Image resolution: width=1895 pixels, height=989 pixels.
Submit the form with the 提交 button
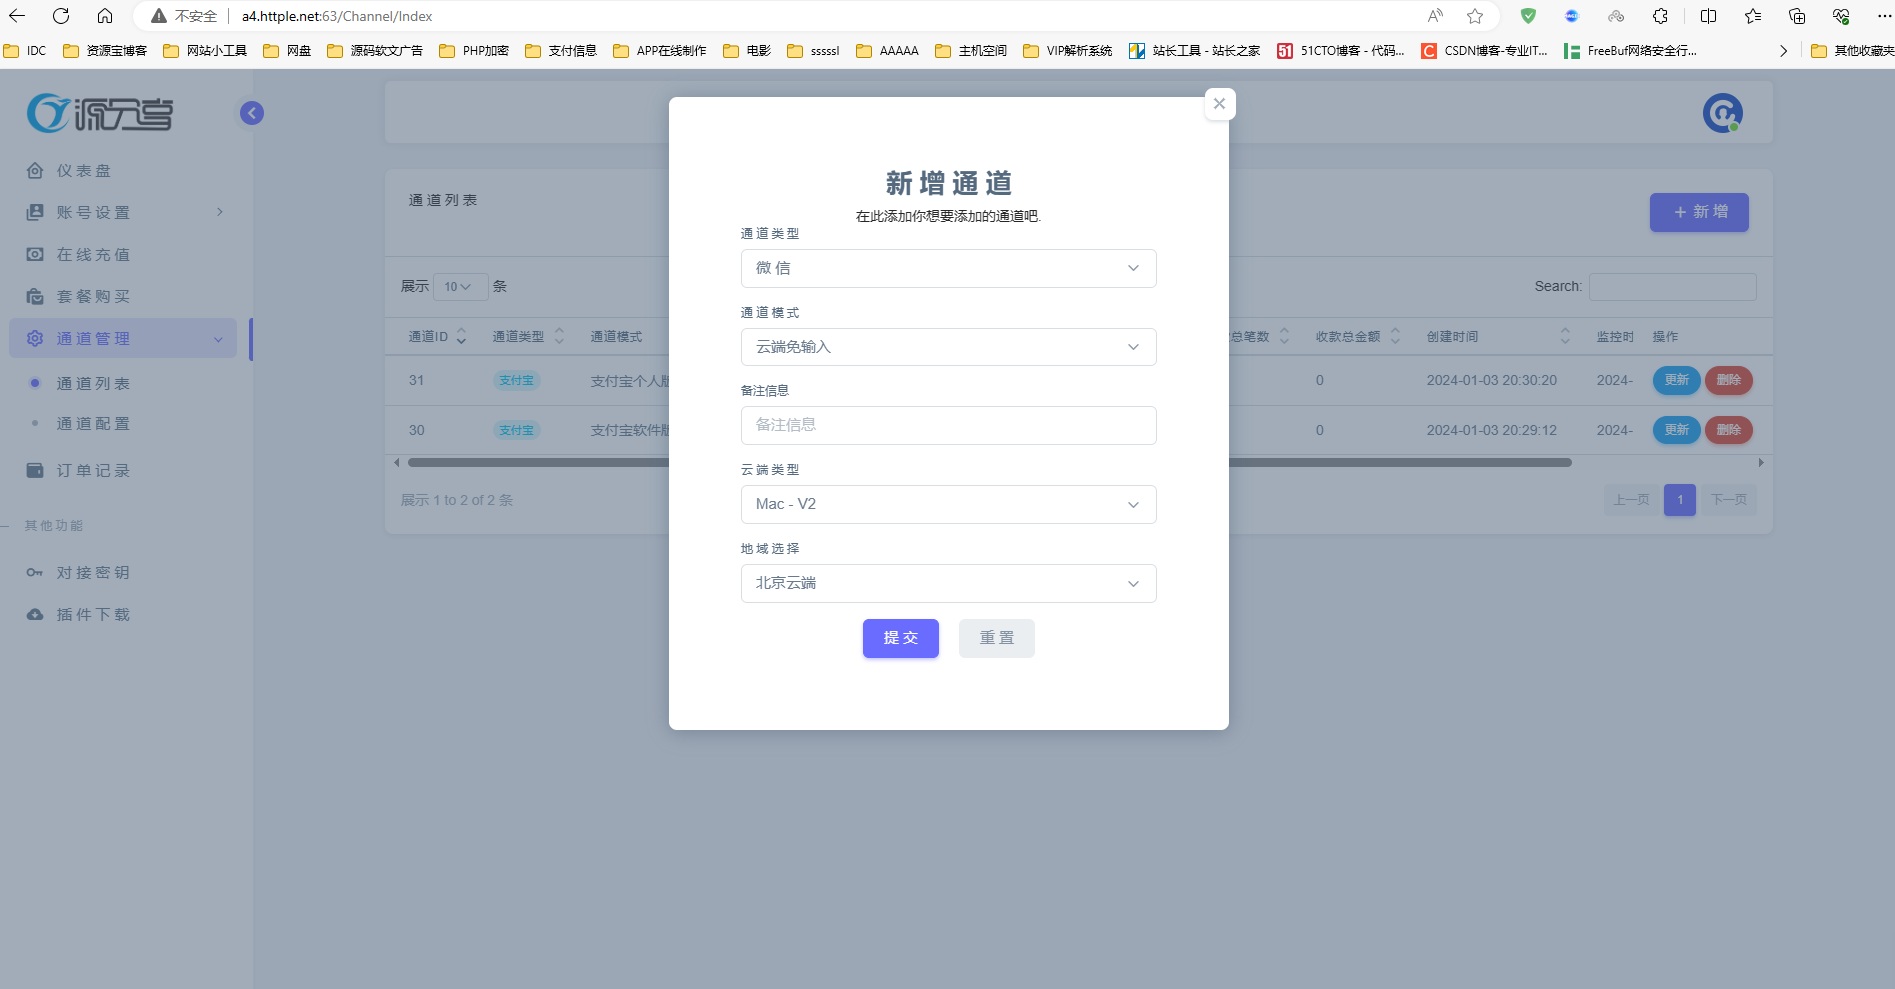coord(901,638)
